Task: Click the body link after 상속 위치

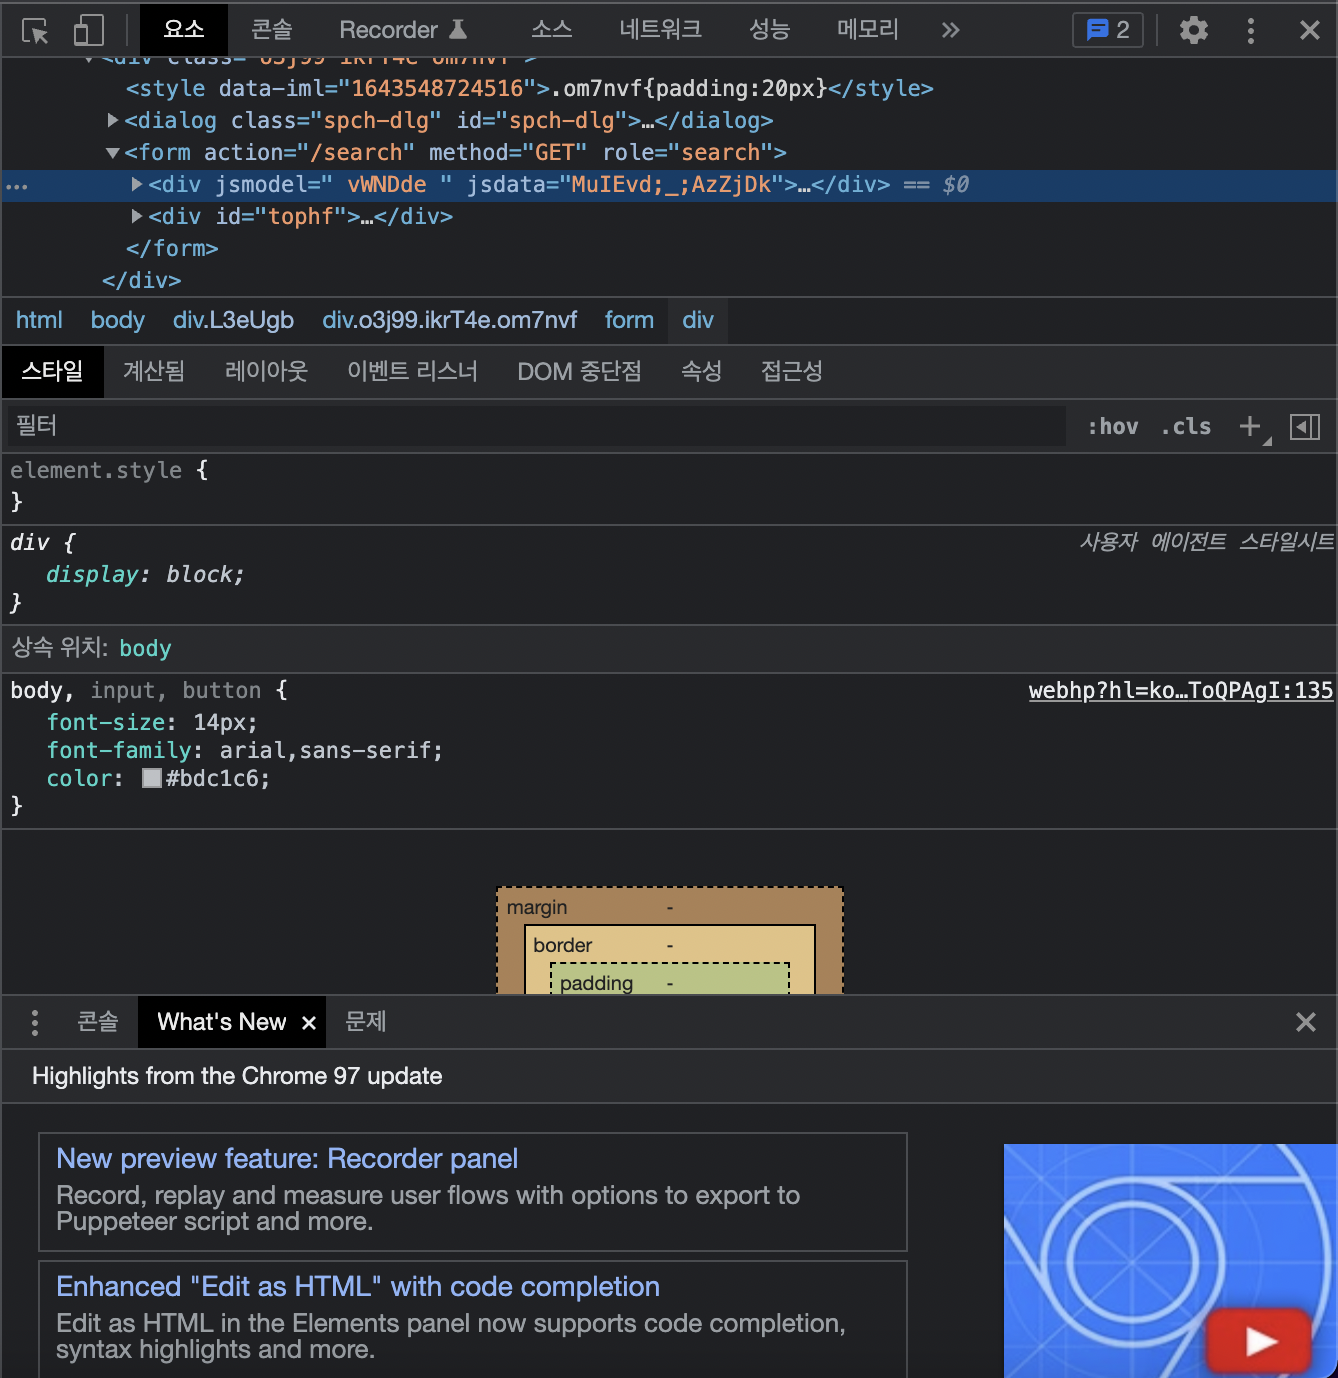Action: [x=145, y=649]
